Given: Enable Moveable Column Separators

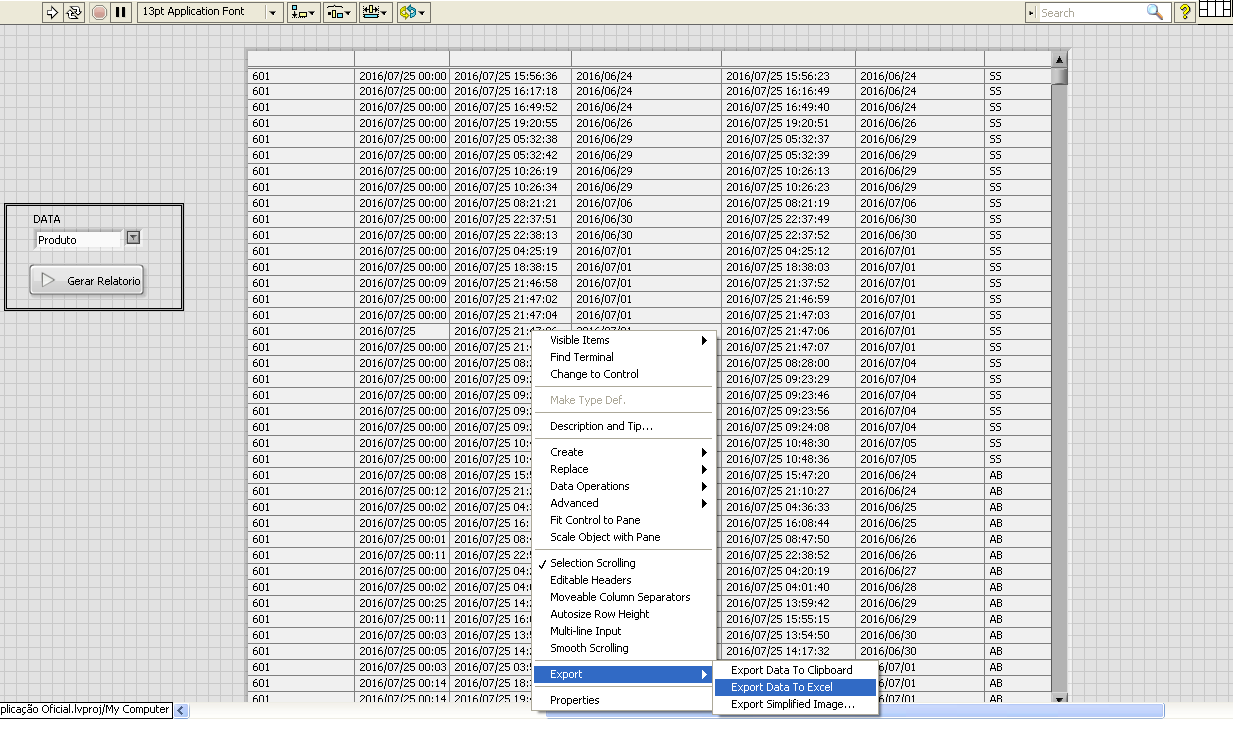Looking at the screenshot, I should [x=620, y=597].
